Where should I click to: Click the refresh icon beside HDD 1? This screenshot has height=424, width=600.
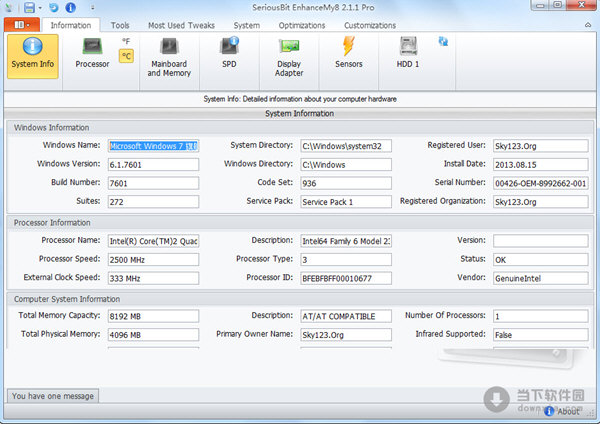443,41
